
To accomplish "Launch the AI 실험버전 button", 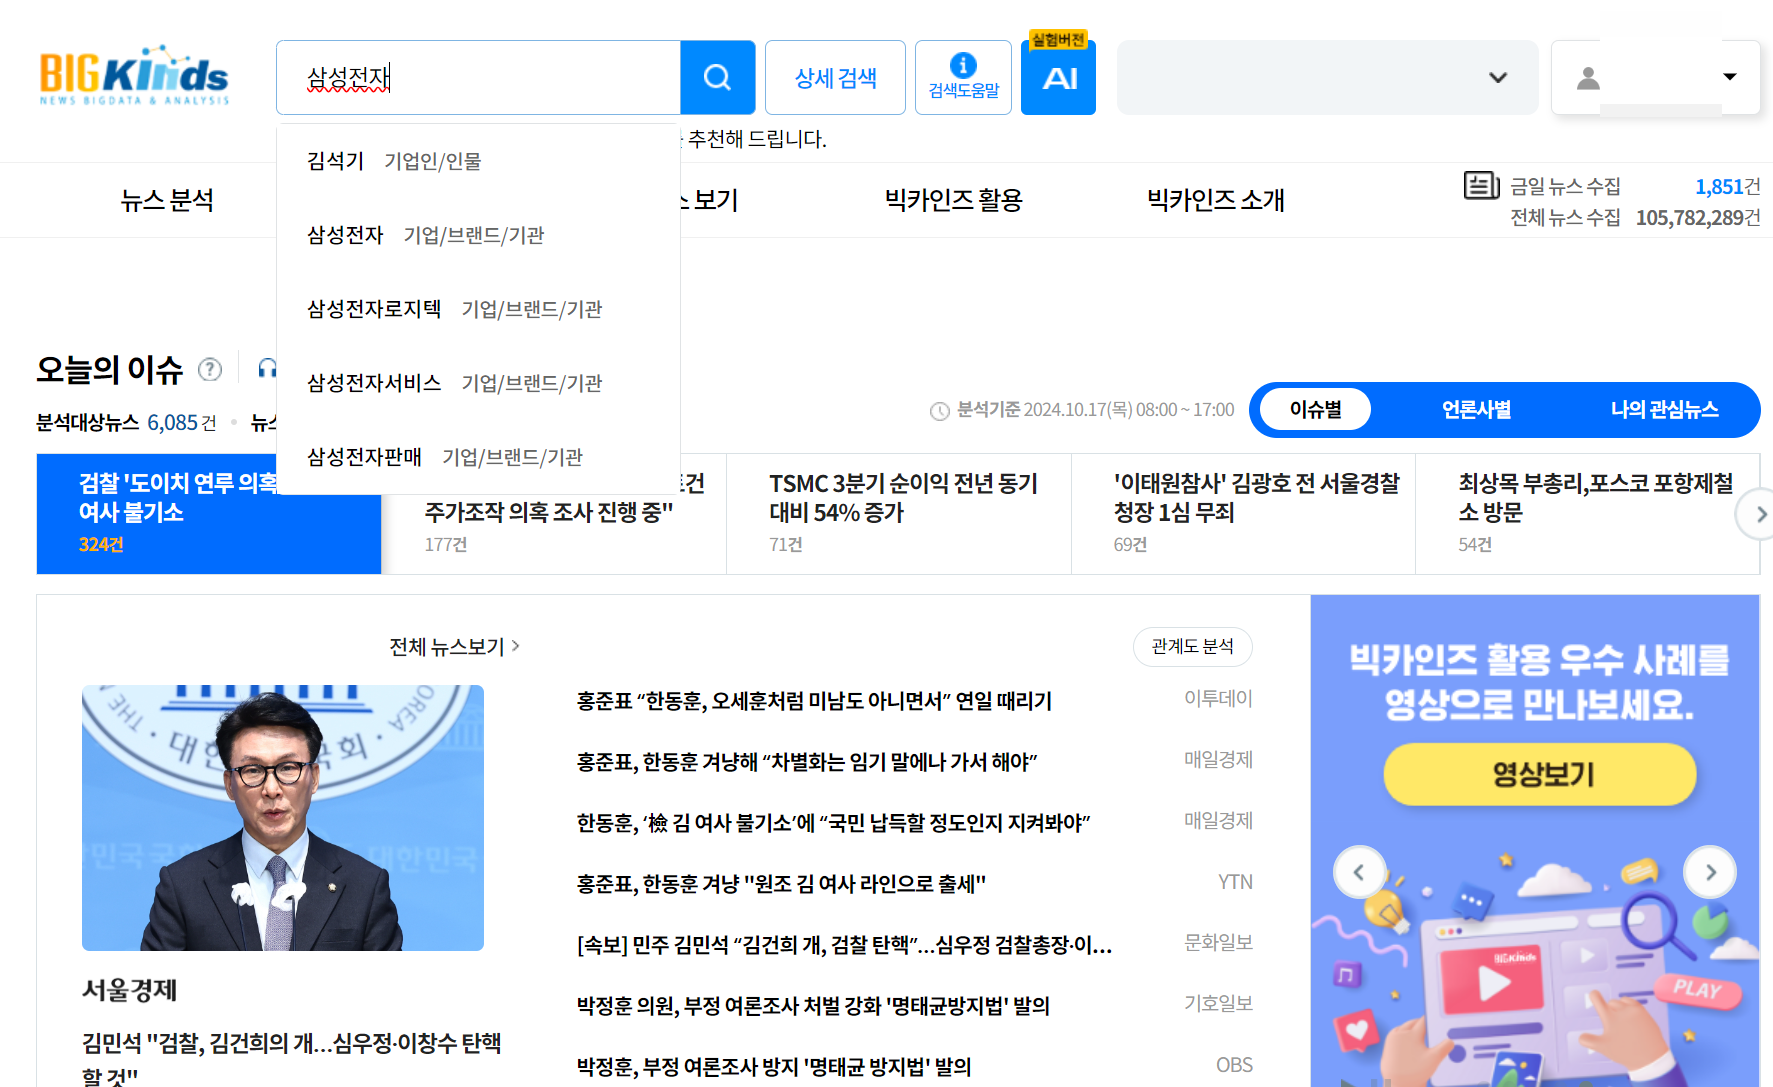I will click(x=1059, y=77).
